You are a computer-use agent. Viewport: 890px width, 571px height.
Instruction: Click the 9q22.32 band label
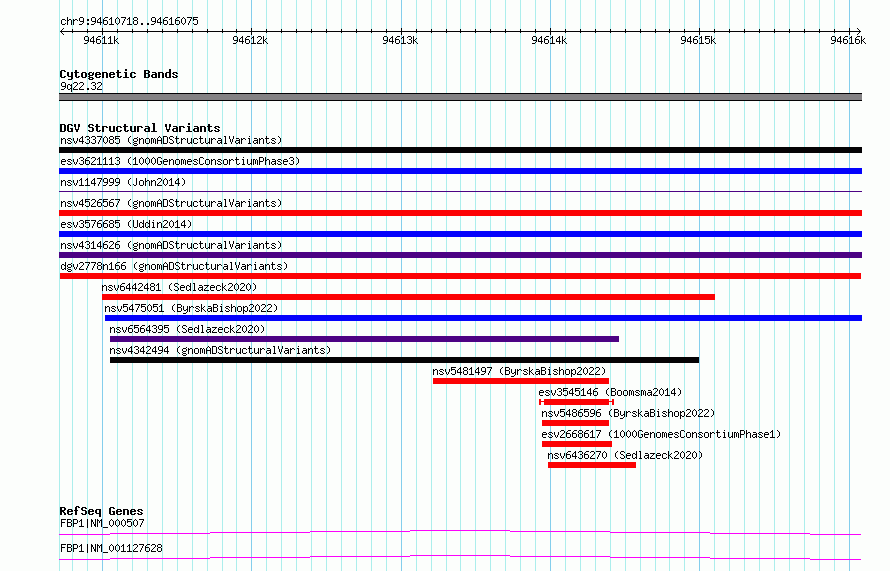(x=81, y=86)
